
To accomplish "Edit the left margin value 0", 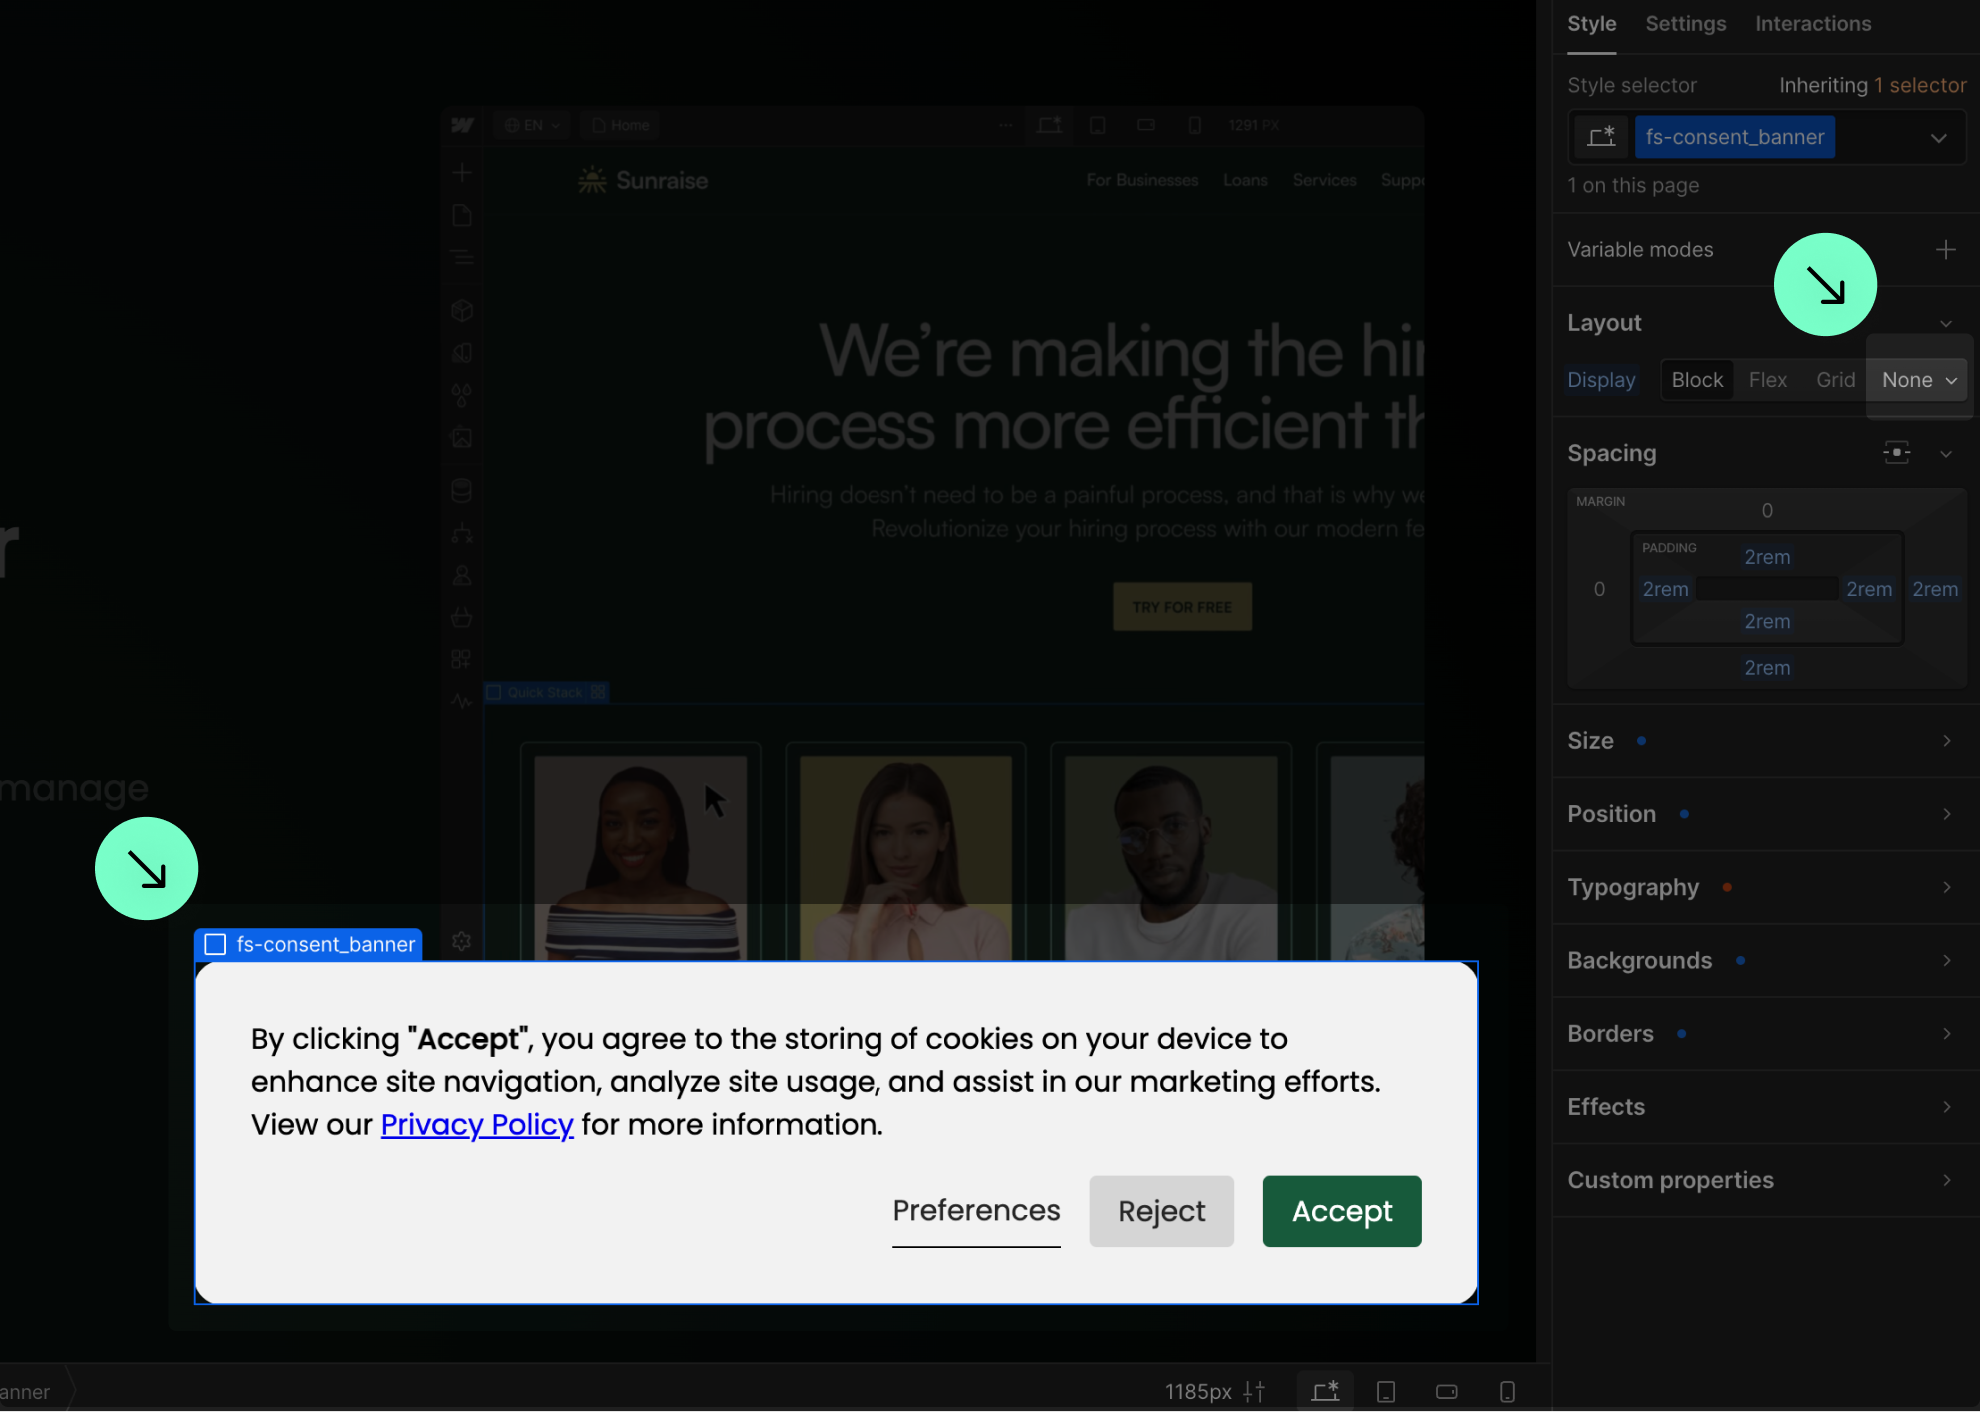I will pyautogui.click(x=1599, y=589).
